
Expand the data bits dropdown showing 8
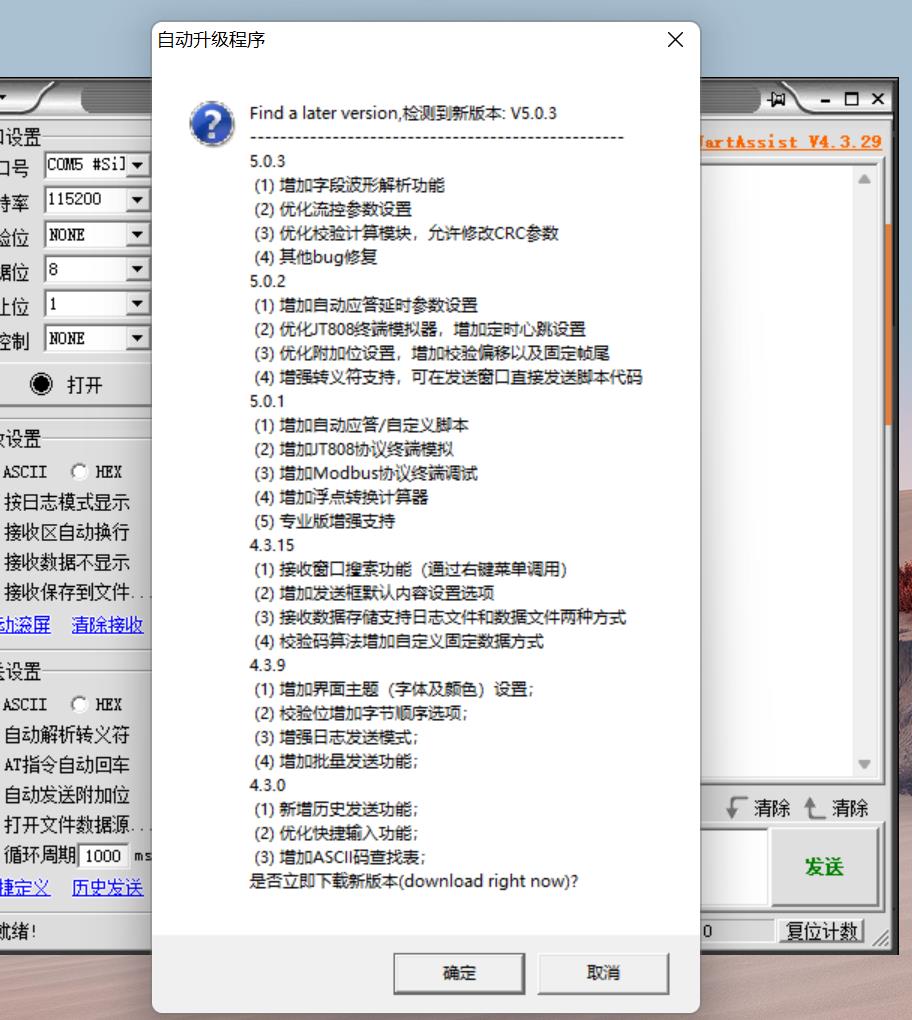137,270
